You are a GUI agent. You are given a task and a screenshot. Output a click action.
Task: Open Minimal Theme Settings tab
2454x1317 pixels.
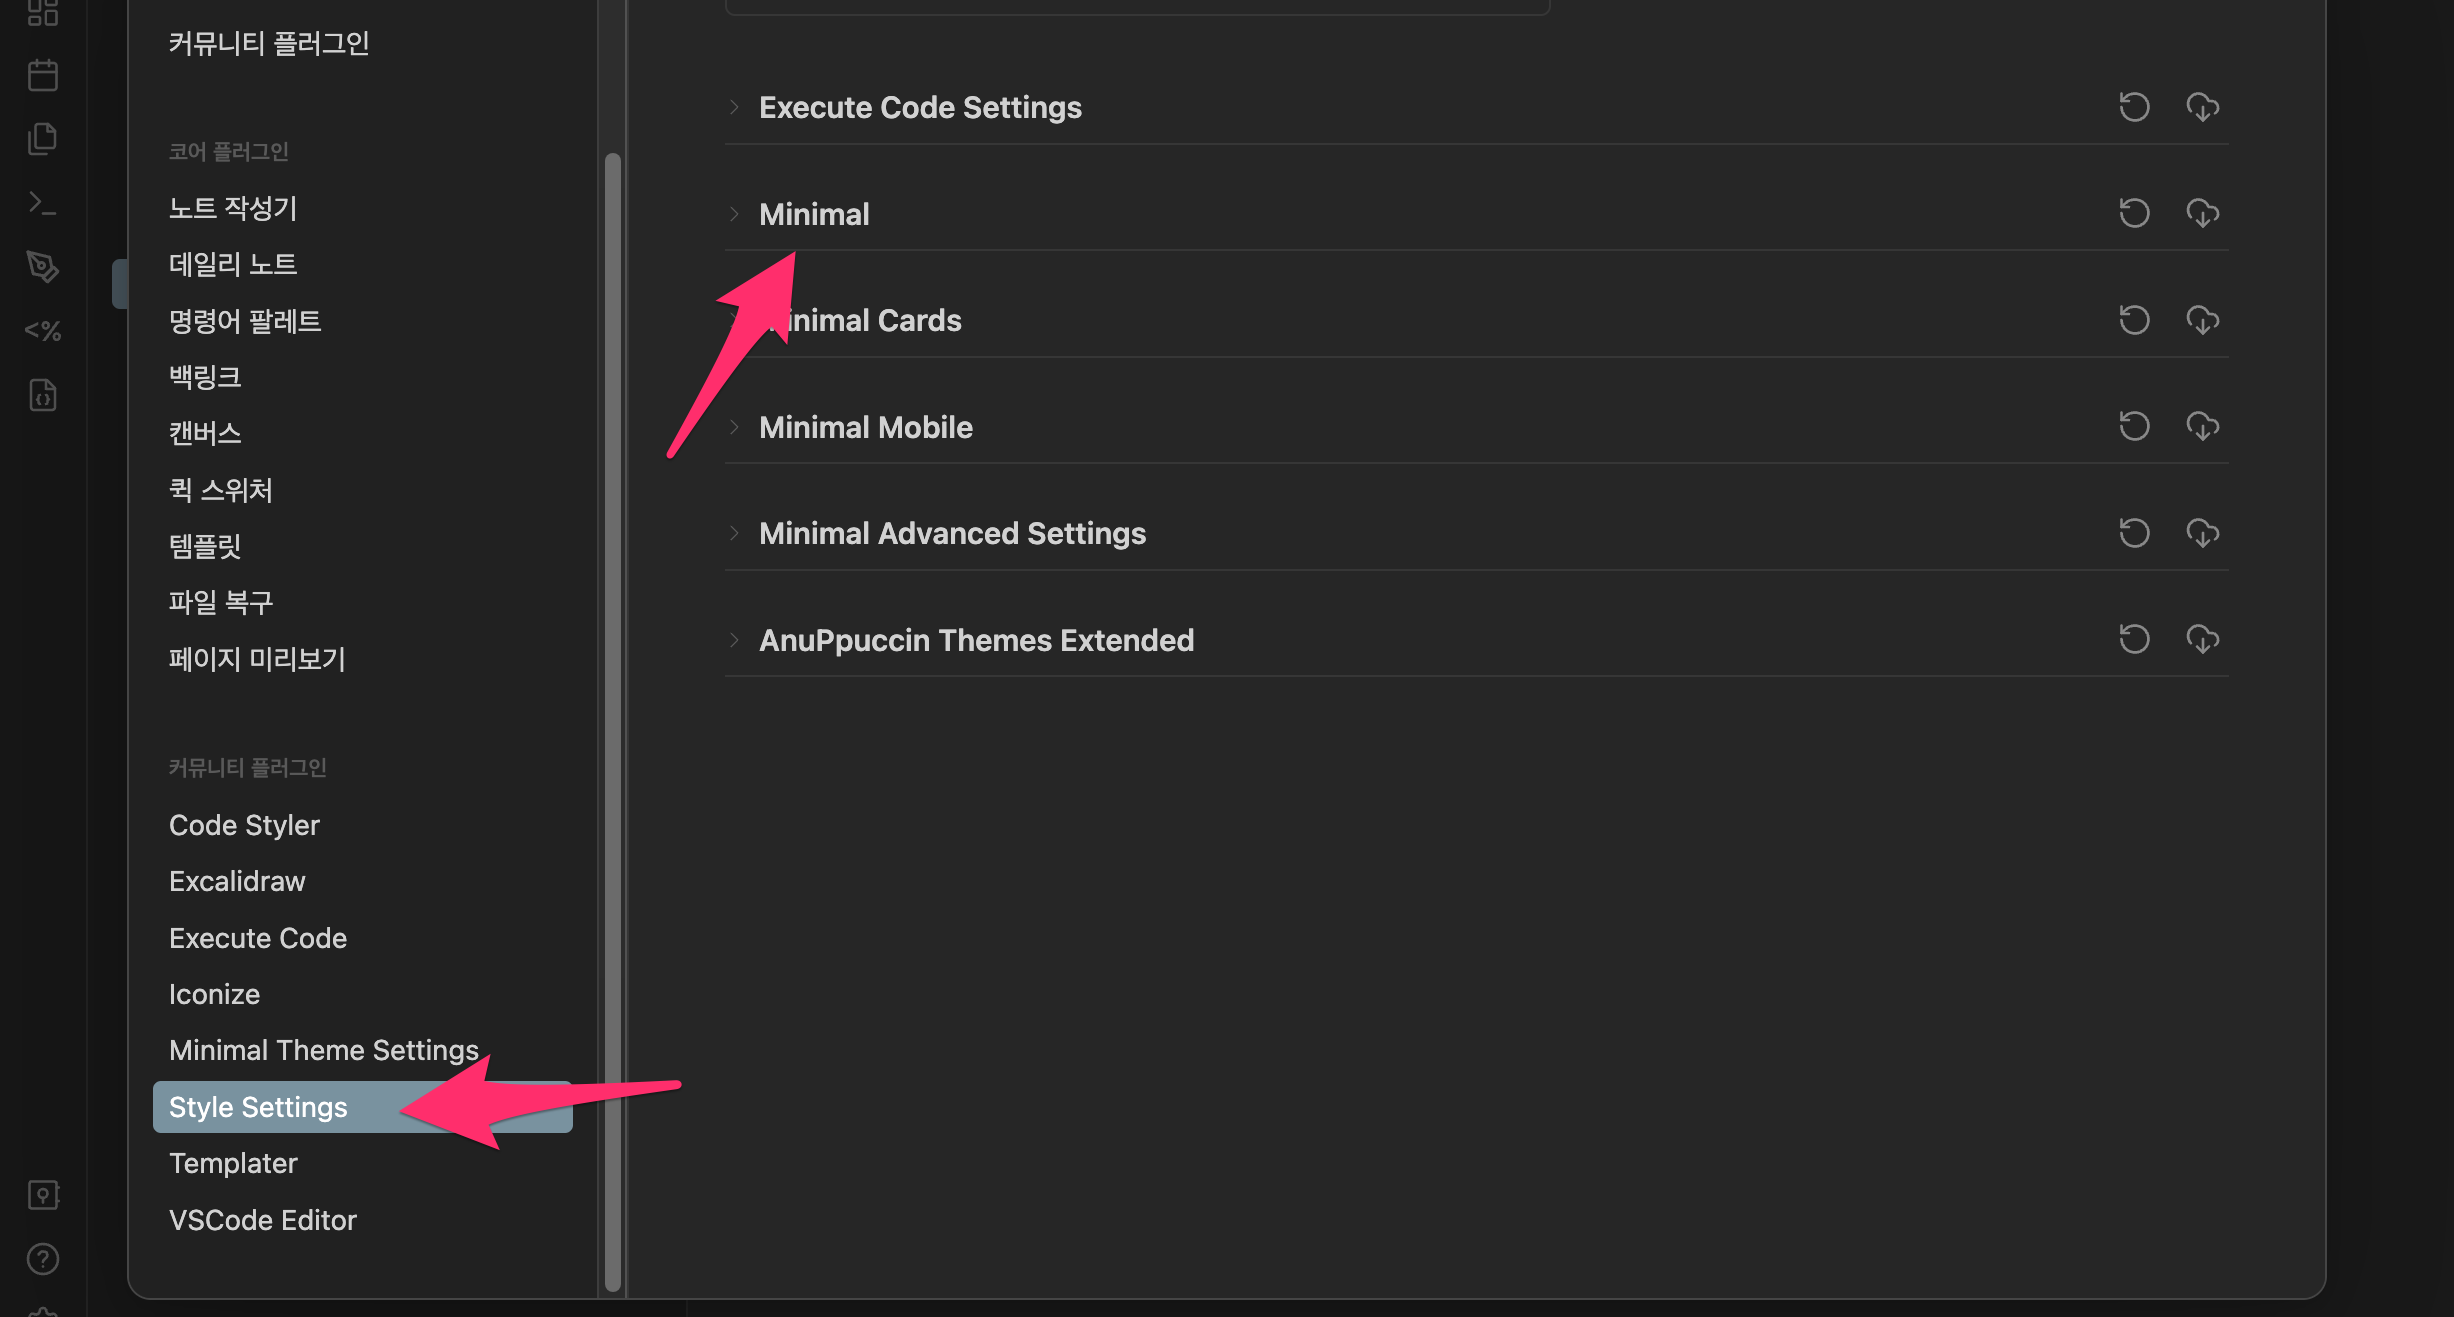(x=323, y=1050)
